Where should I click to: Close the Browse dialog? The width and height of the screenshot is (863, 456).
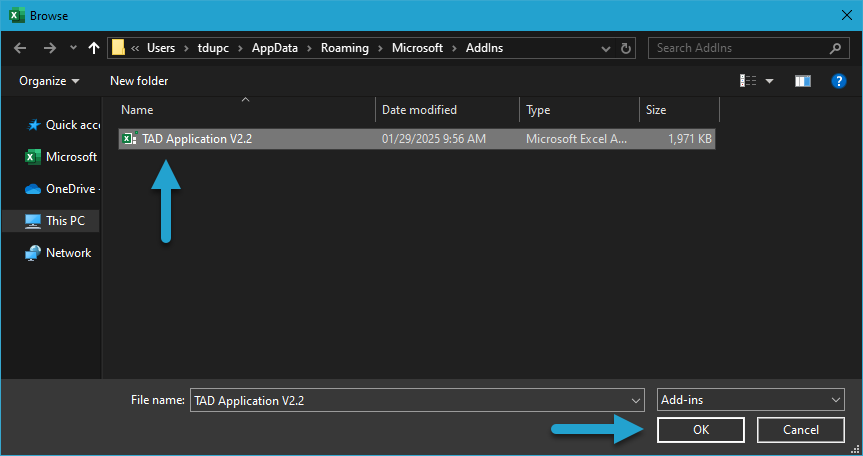847,16
